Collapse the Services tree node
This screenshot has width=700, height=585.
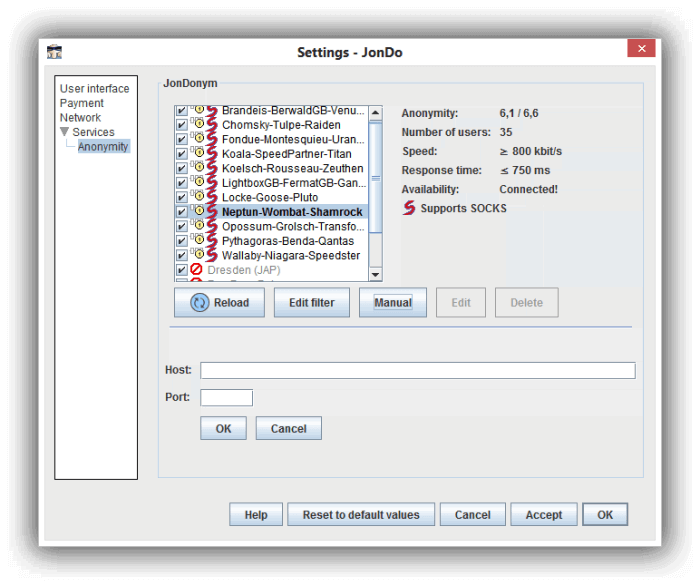pyautogui.click(x=65, y=132)
